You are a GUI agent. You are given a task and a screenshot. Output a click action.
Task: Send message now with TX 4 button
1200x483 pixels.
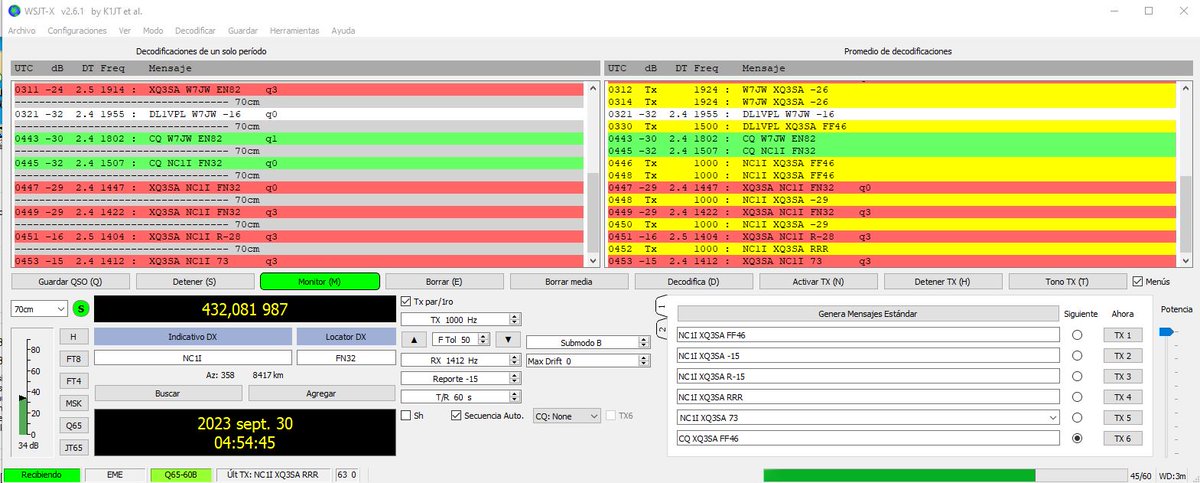click(1123, 397)
